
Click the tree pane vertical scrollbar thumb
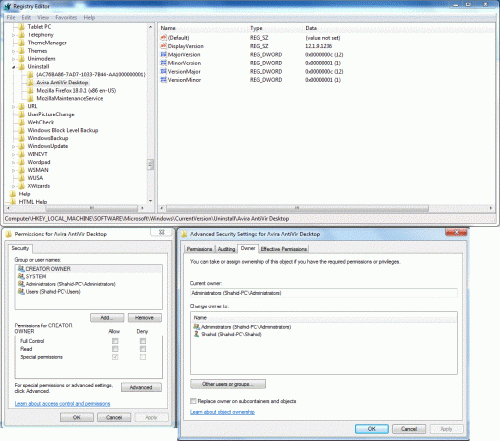(x=150, y=164)
